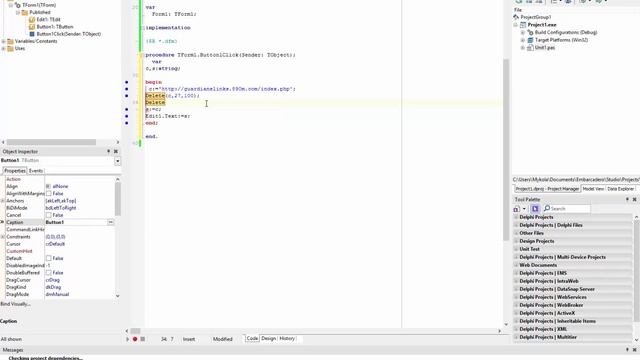Image resolution: width=640 pixels, height=360 pixels.
Task: Close the Object Inspector panel
Action: click(116, 151)
